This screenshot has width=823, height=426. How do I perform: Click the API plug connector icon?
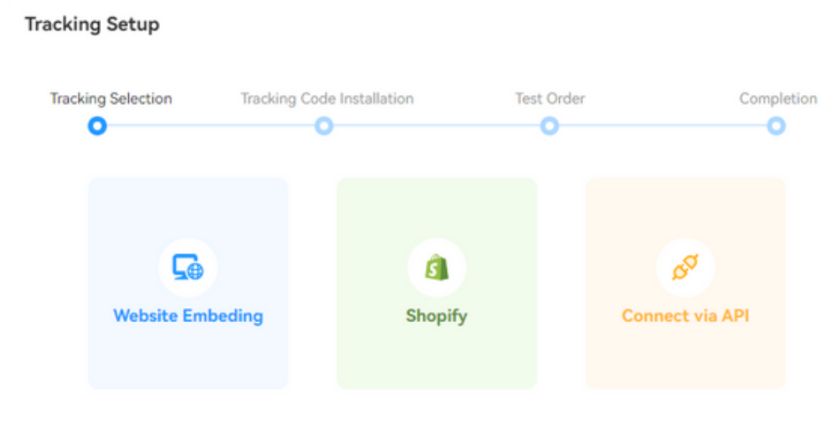(685, 267)
